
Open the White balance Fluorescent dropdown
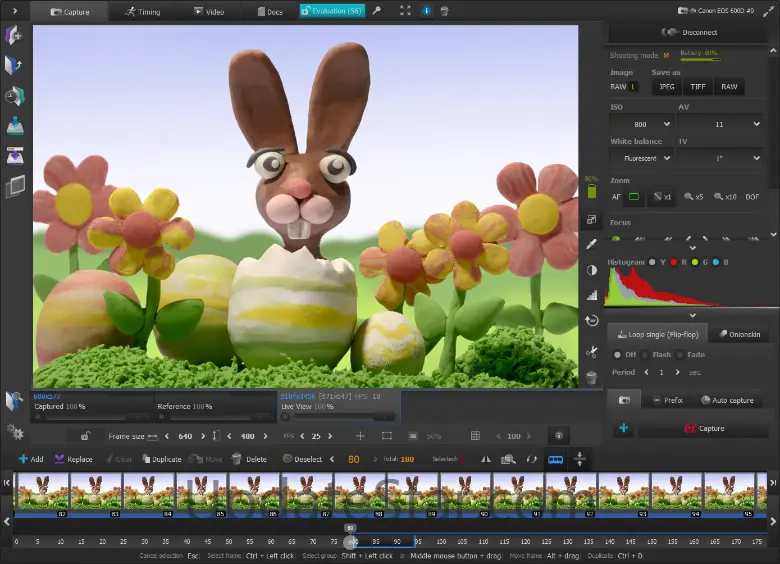coord(640,158)
